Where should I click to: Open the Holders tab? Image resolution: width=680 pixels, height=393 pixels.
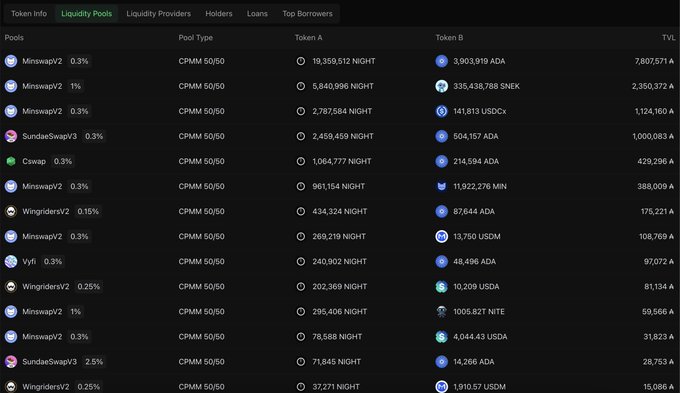pos(219,13)
